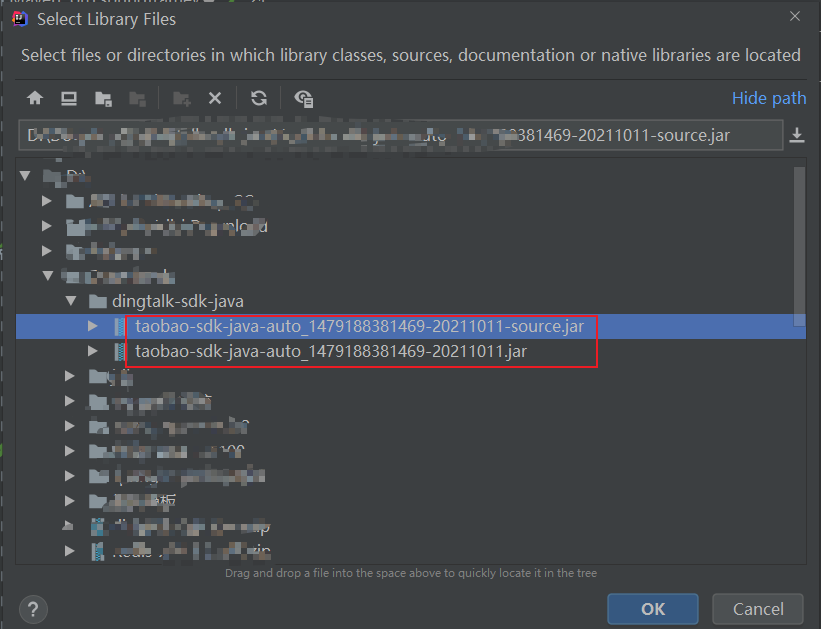Go to the home directory icon
This screenshot has height=629, width=821.
tap(35, 98)
